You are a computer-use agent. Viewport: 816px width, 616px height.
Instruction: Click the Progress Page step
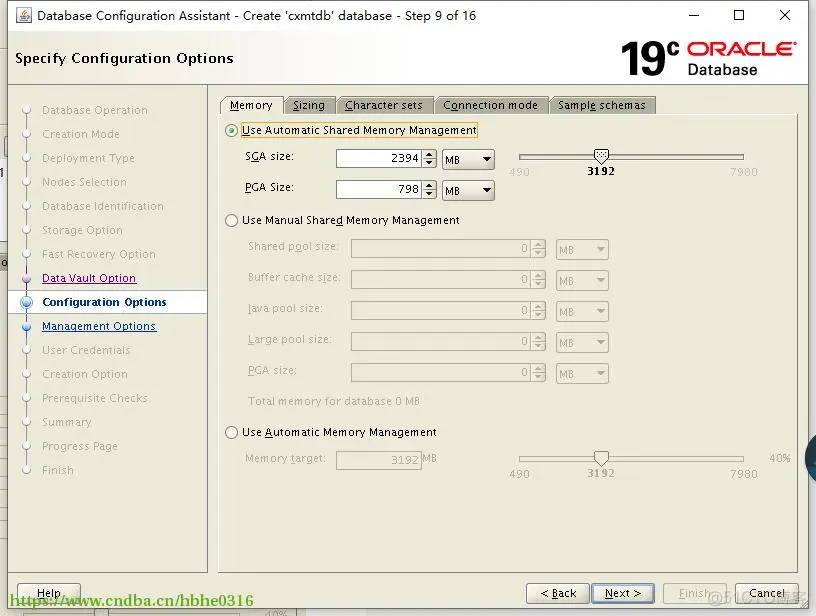pos(80,446)
